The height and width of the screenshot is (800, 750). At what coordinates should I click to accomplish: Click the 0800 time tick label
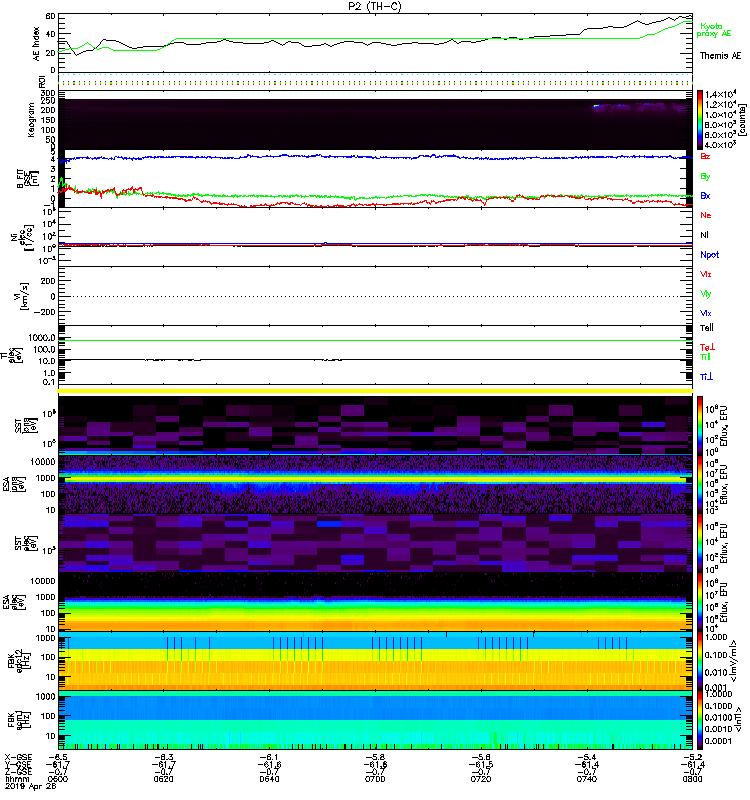(x=692, y=779)
